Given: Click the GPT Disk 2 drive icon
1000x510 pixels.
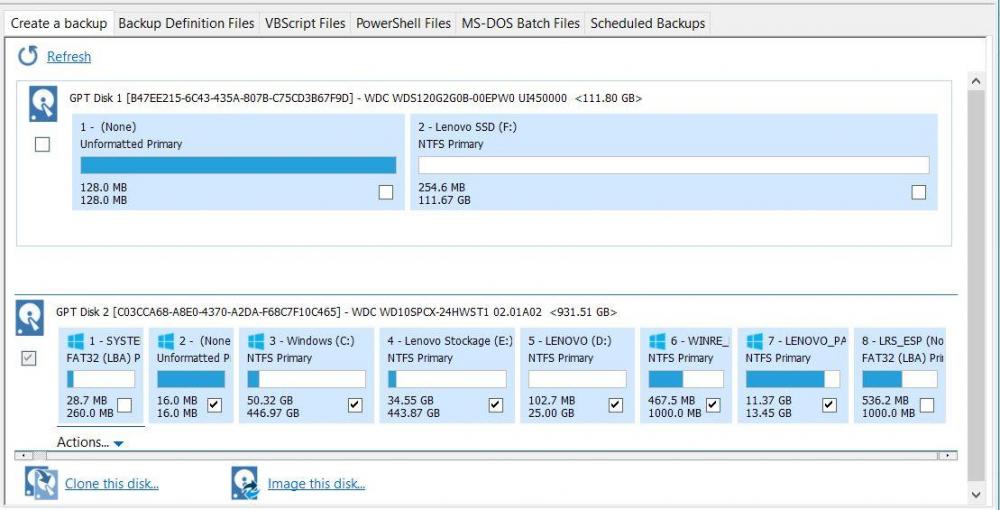Looking at the screenshot, I should point(29,317).
